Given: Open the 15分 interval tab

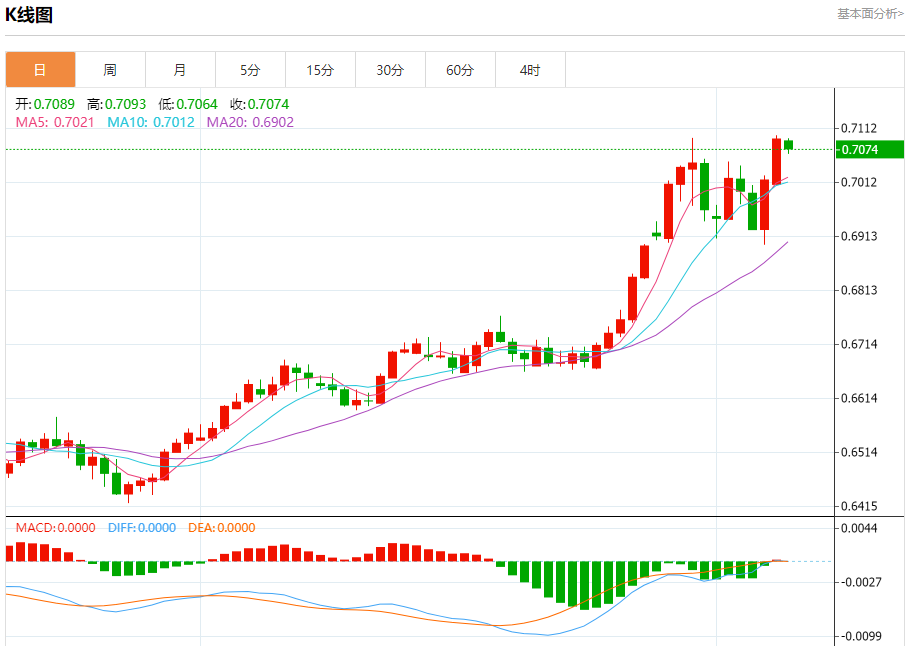Looking at the screenshot, I should pyautogui.click(x=320, y=70).
